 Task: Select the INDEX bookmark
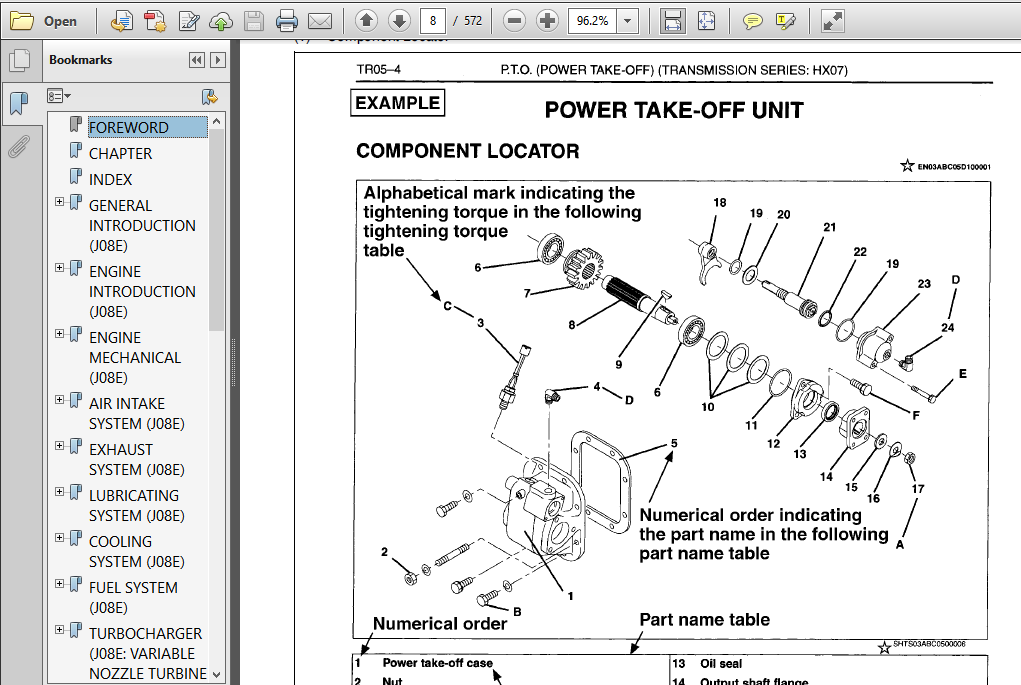(110, 180)
